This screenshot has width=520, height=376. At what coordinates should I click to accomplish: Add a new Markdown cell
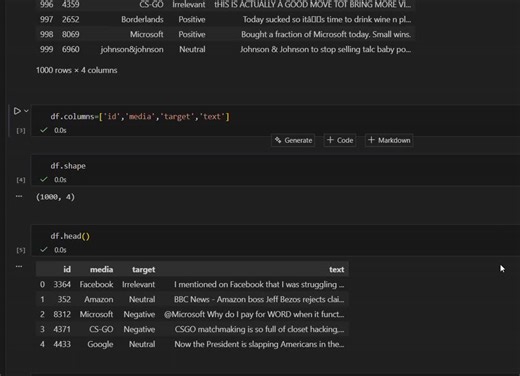[389, 140]
